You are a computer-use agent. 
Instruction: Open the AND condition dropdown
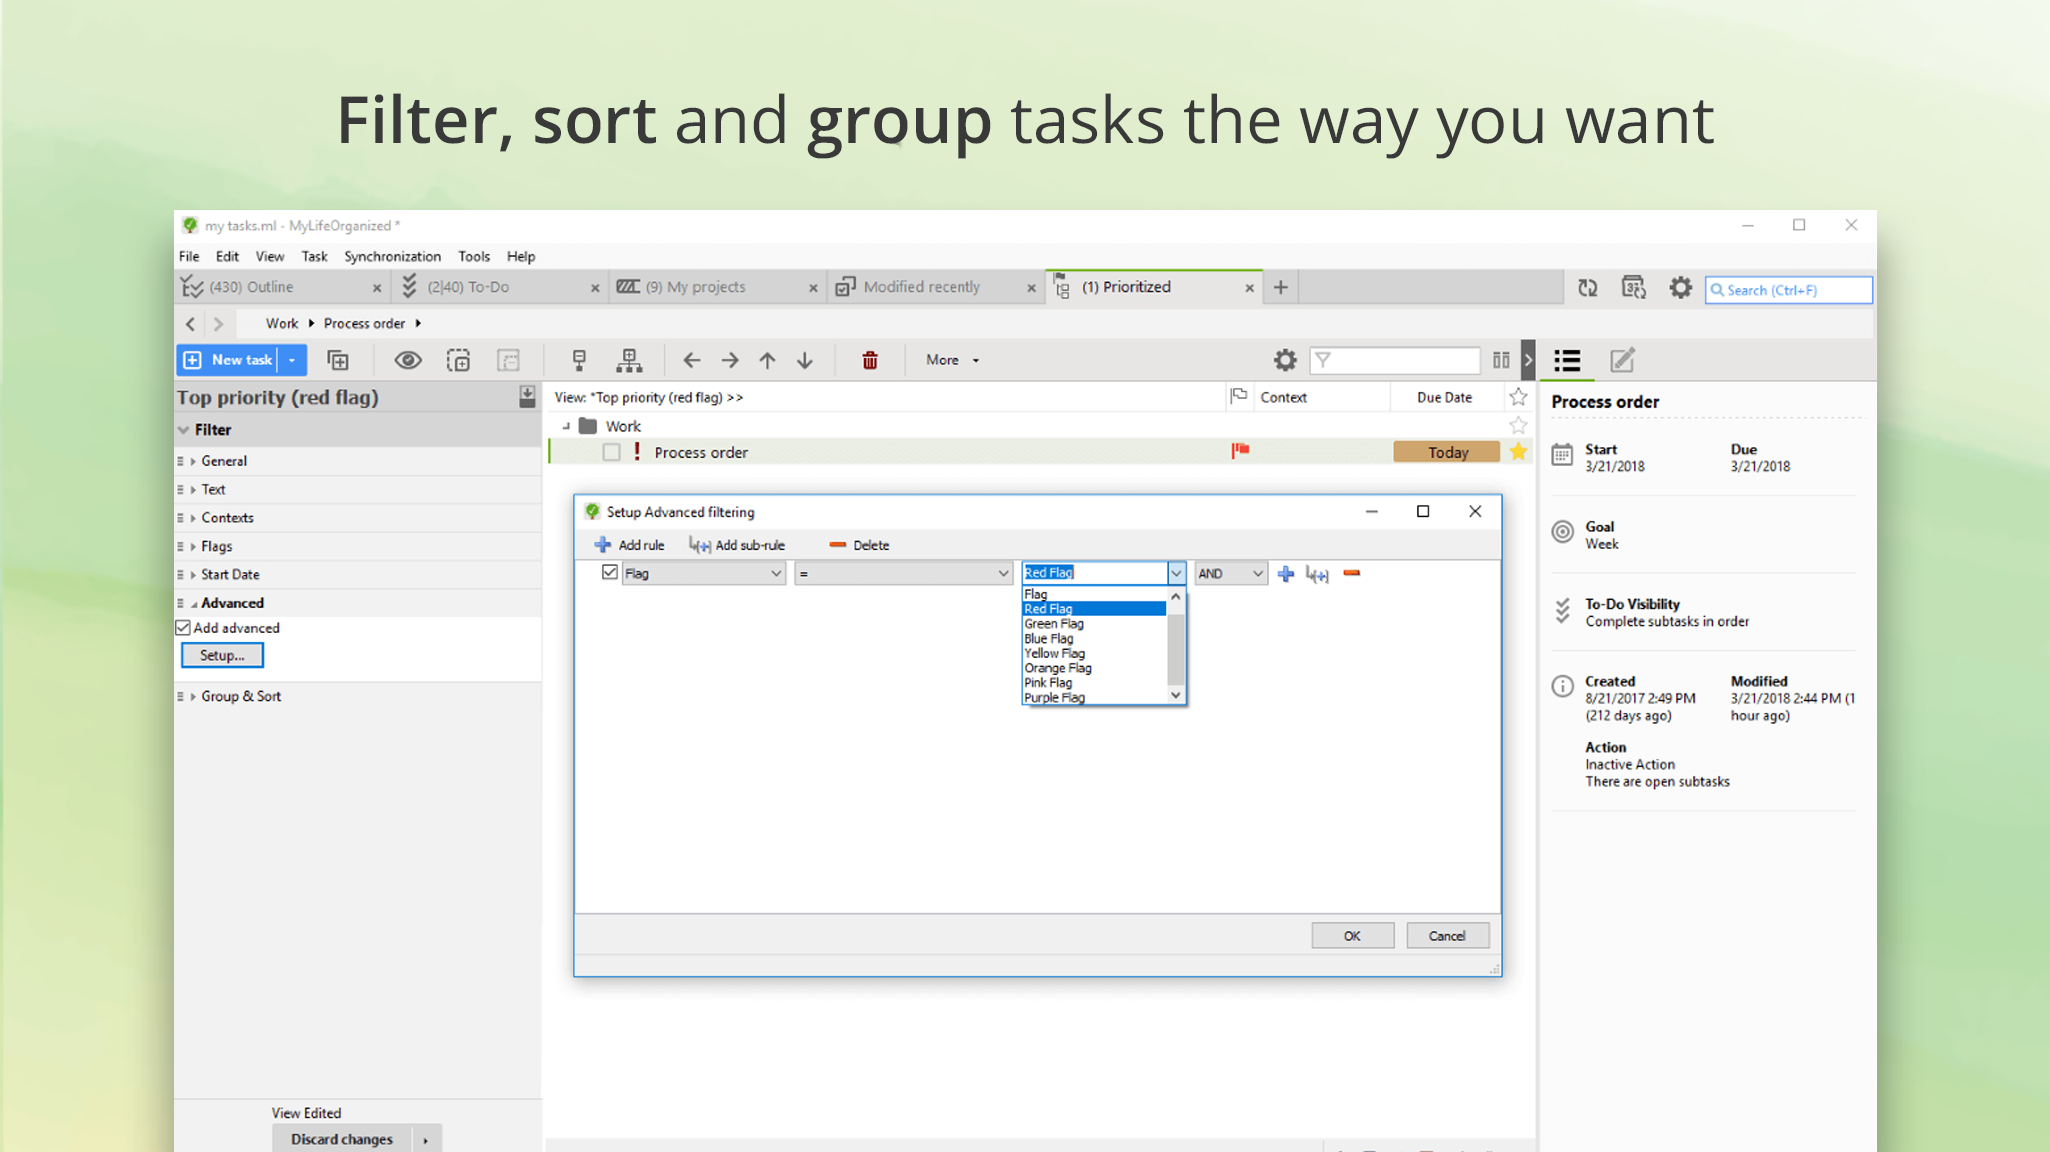pos(1229,573)
